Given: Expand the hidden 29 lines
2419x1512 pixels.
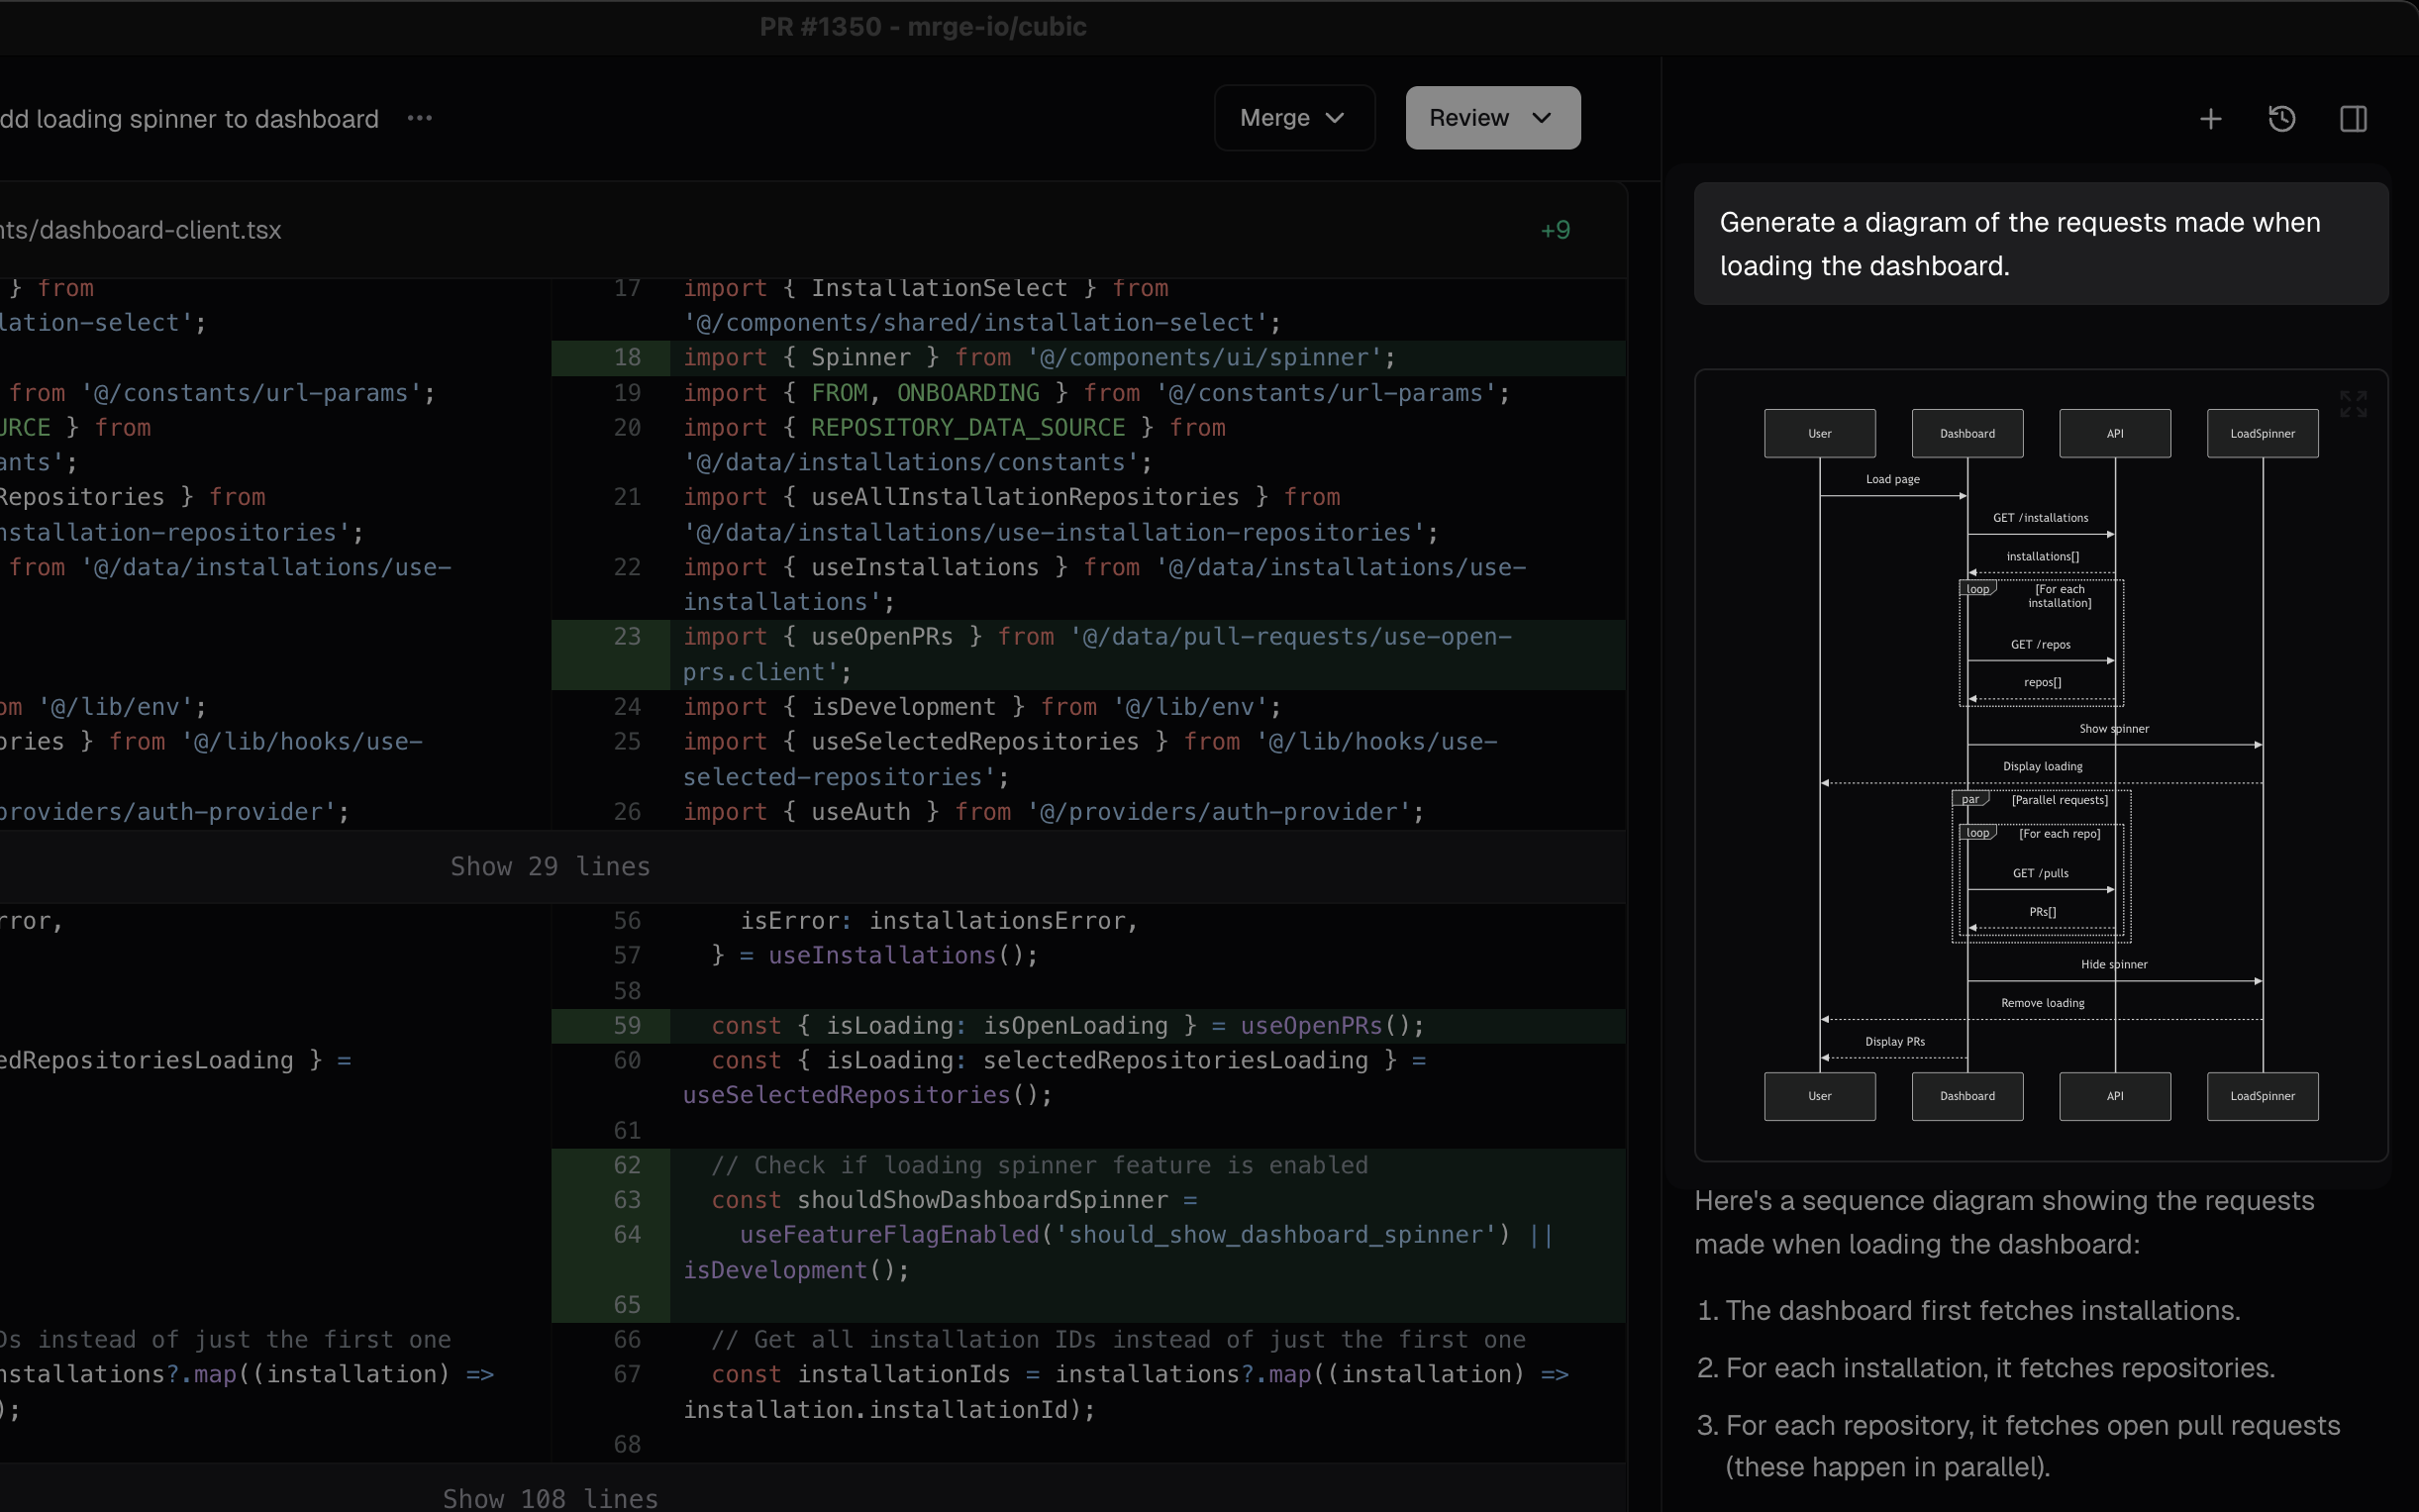Looking at the screenshot, I should 550,866.
